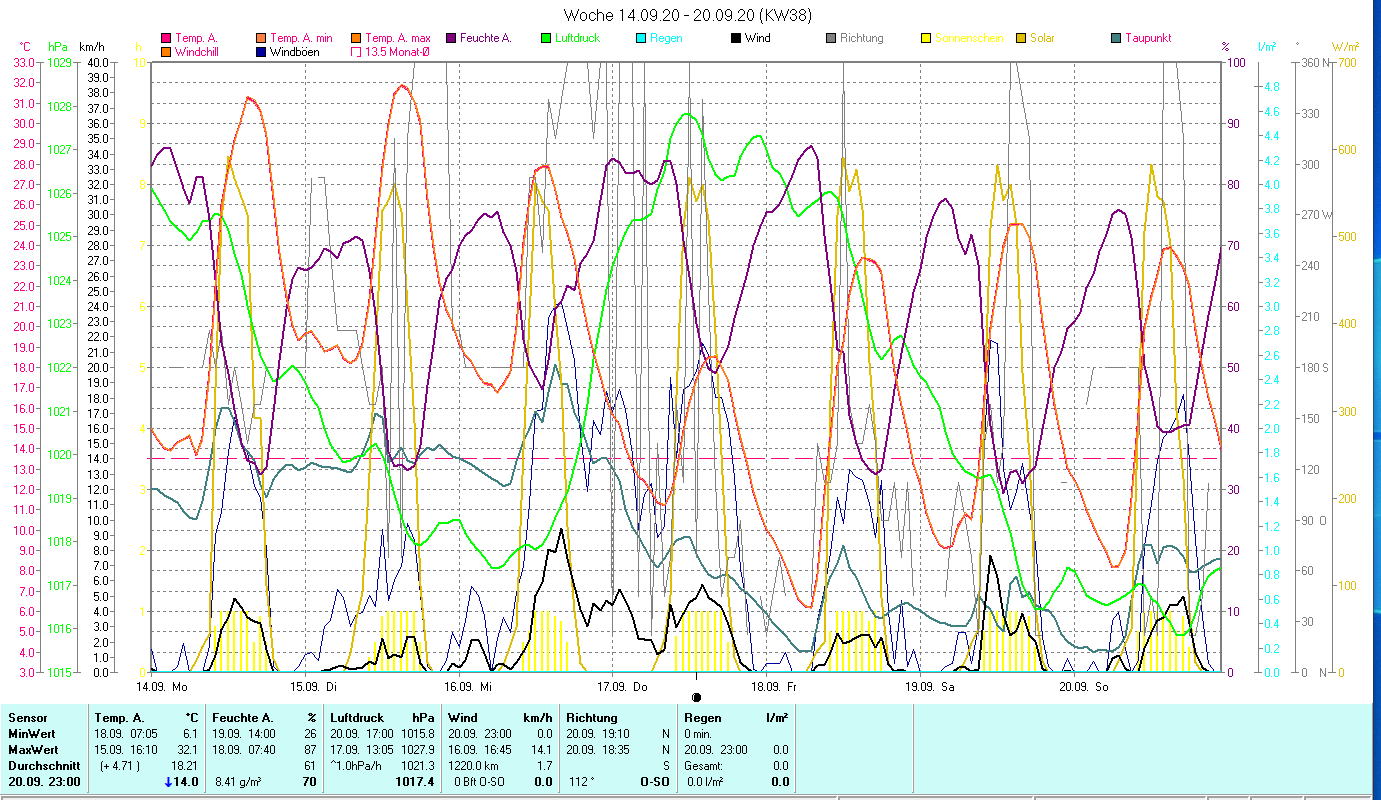The image size is (1381, 800).
Task: Click the current pressure value '1017.4'
Action: point(415,781)
